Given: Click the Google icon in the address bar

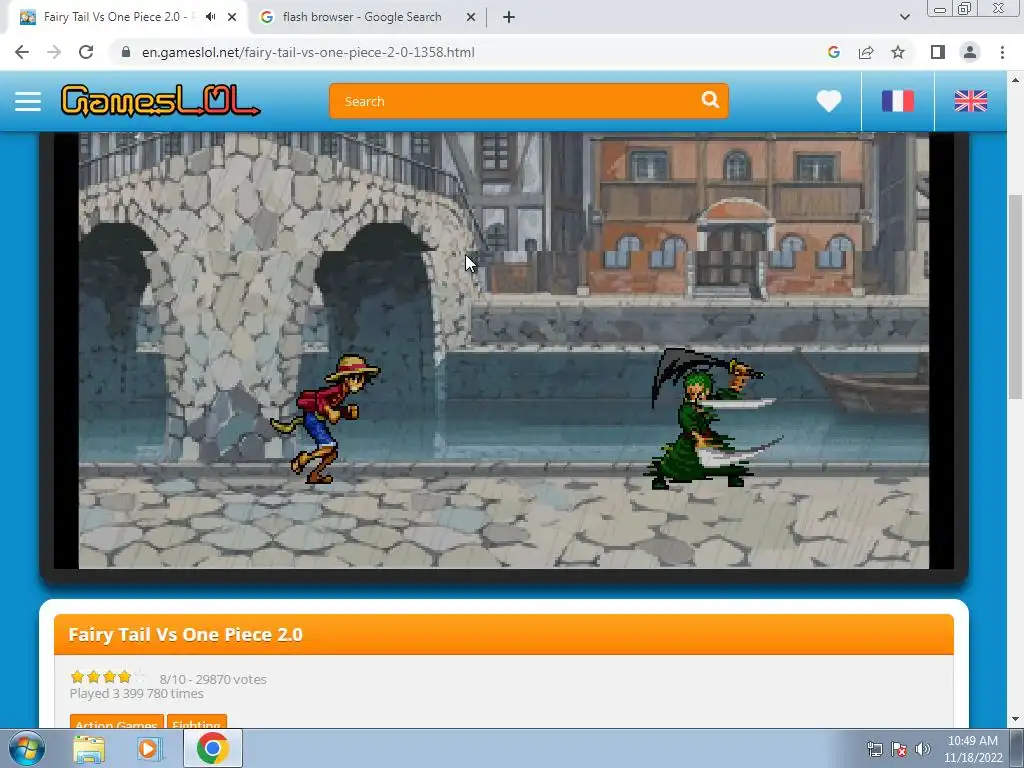Looking at the screenshot, I should (833, 52).
